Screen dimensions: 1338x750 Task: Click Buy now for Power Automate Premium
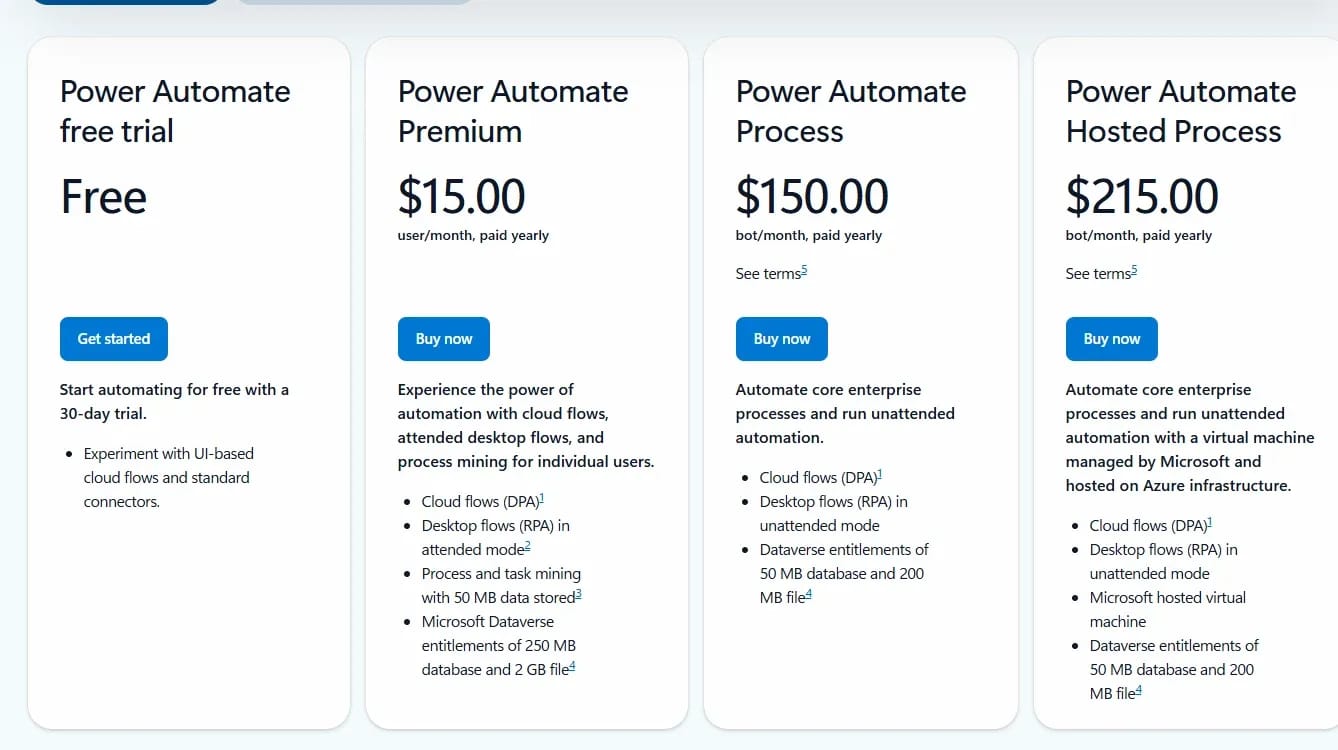tap(444, 339)
